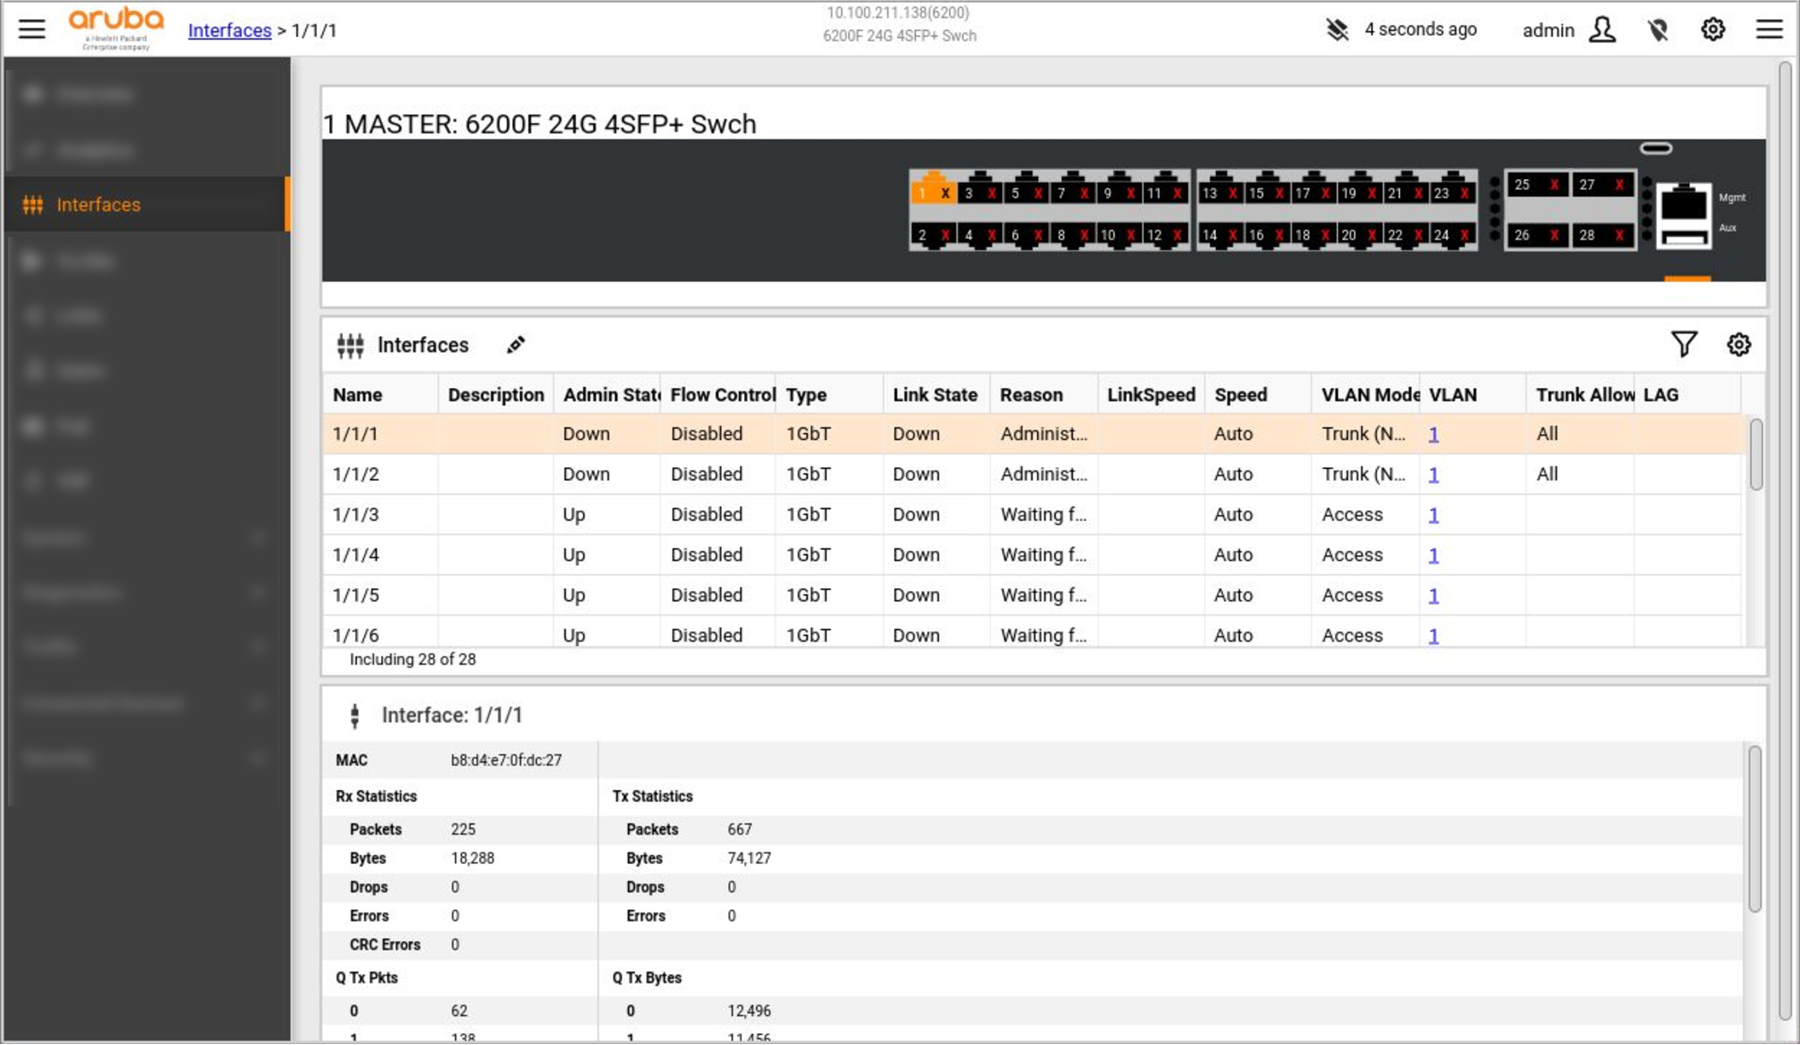Click the main page vertical scrollbar
The height and width of the screenshot is (1045, 1800).
(1785, 540)
